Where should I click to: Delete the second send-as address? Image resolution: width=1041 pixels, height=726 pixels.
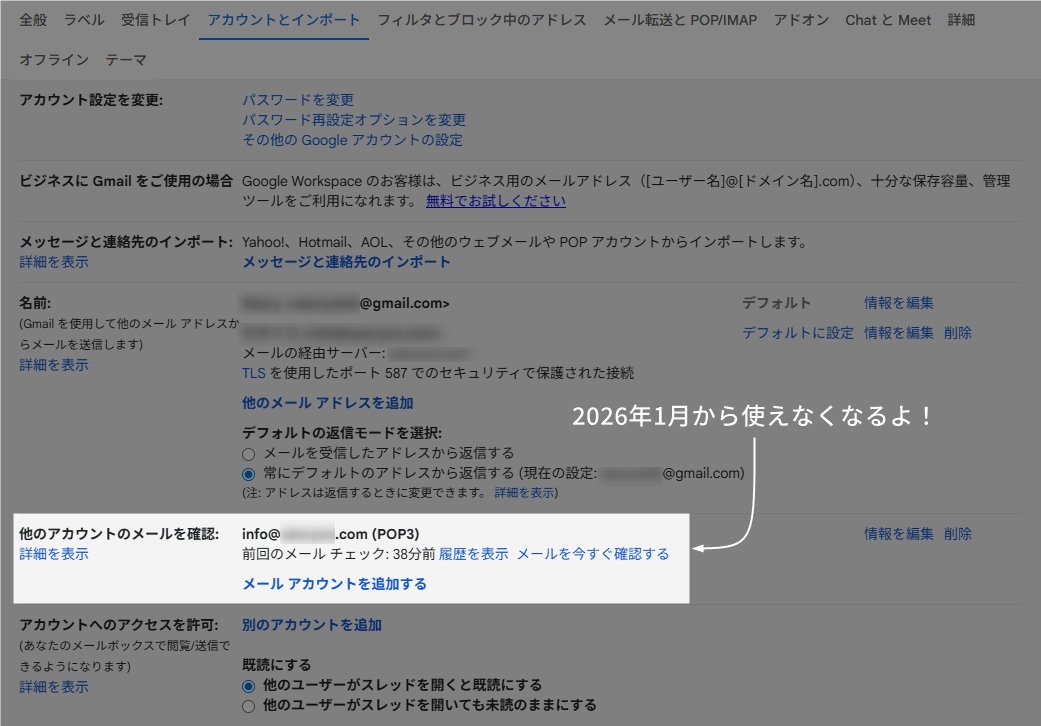(x=957, y=332)
